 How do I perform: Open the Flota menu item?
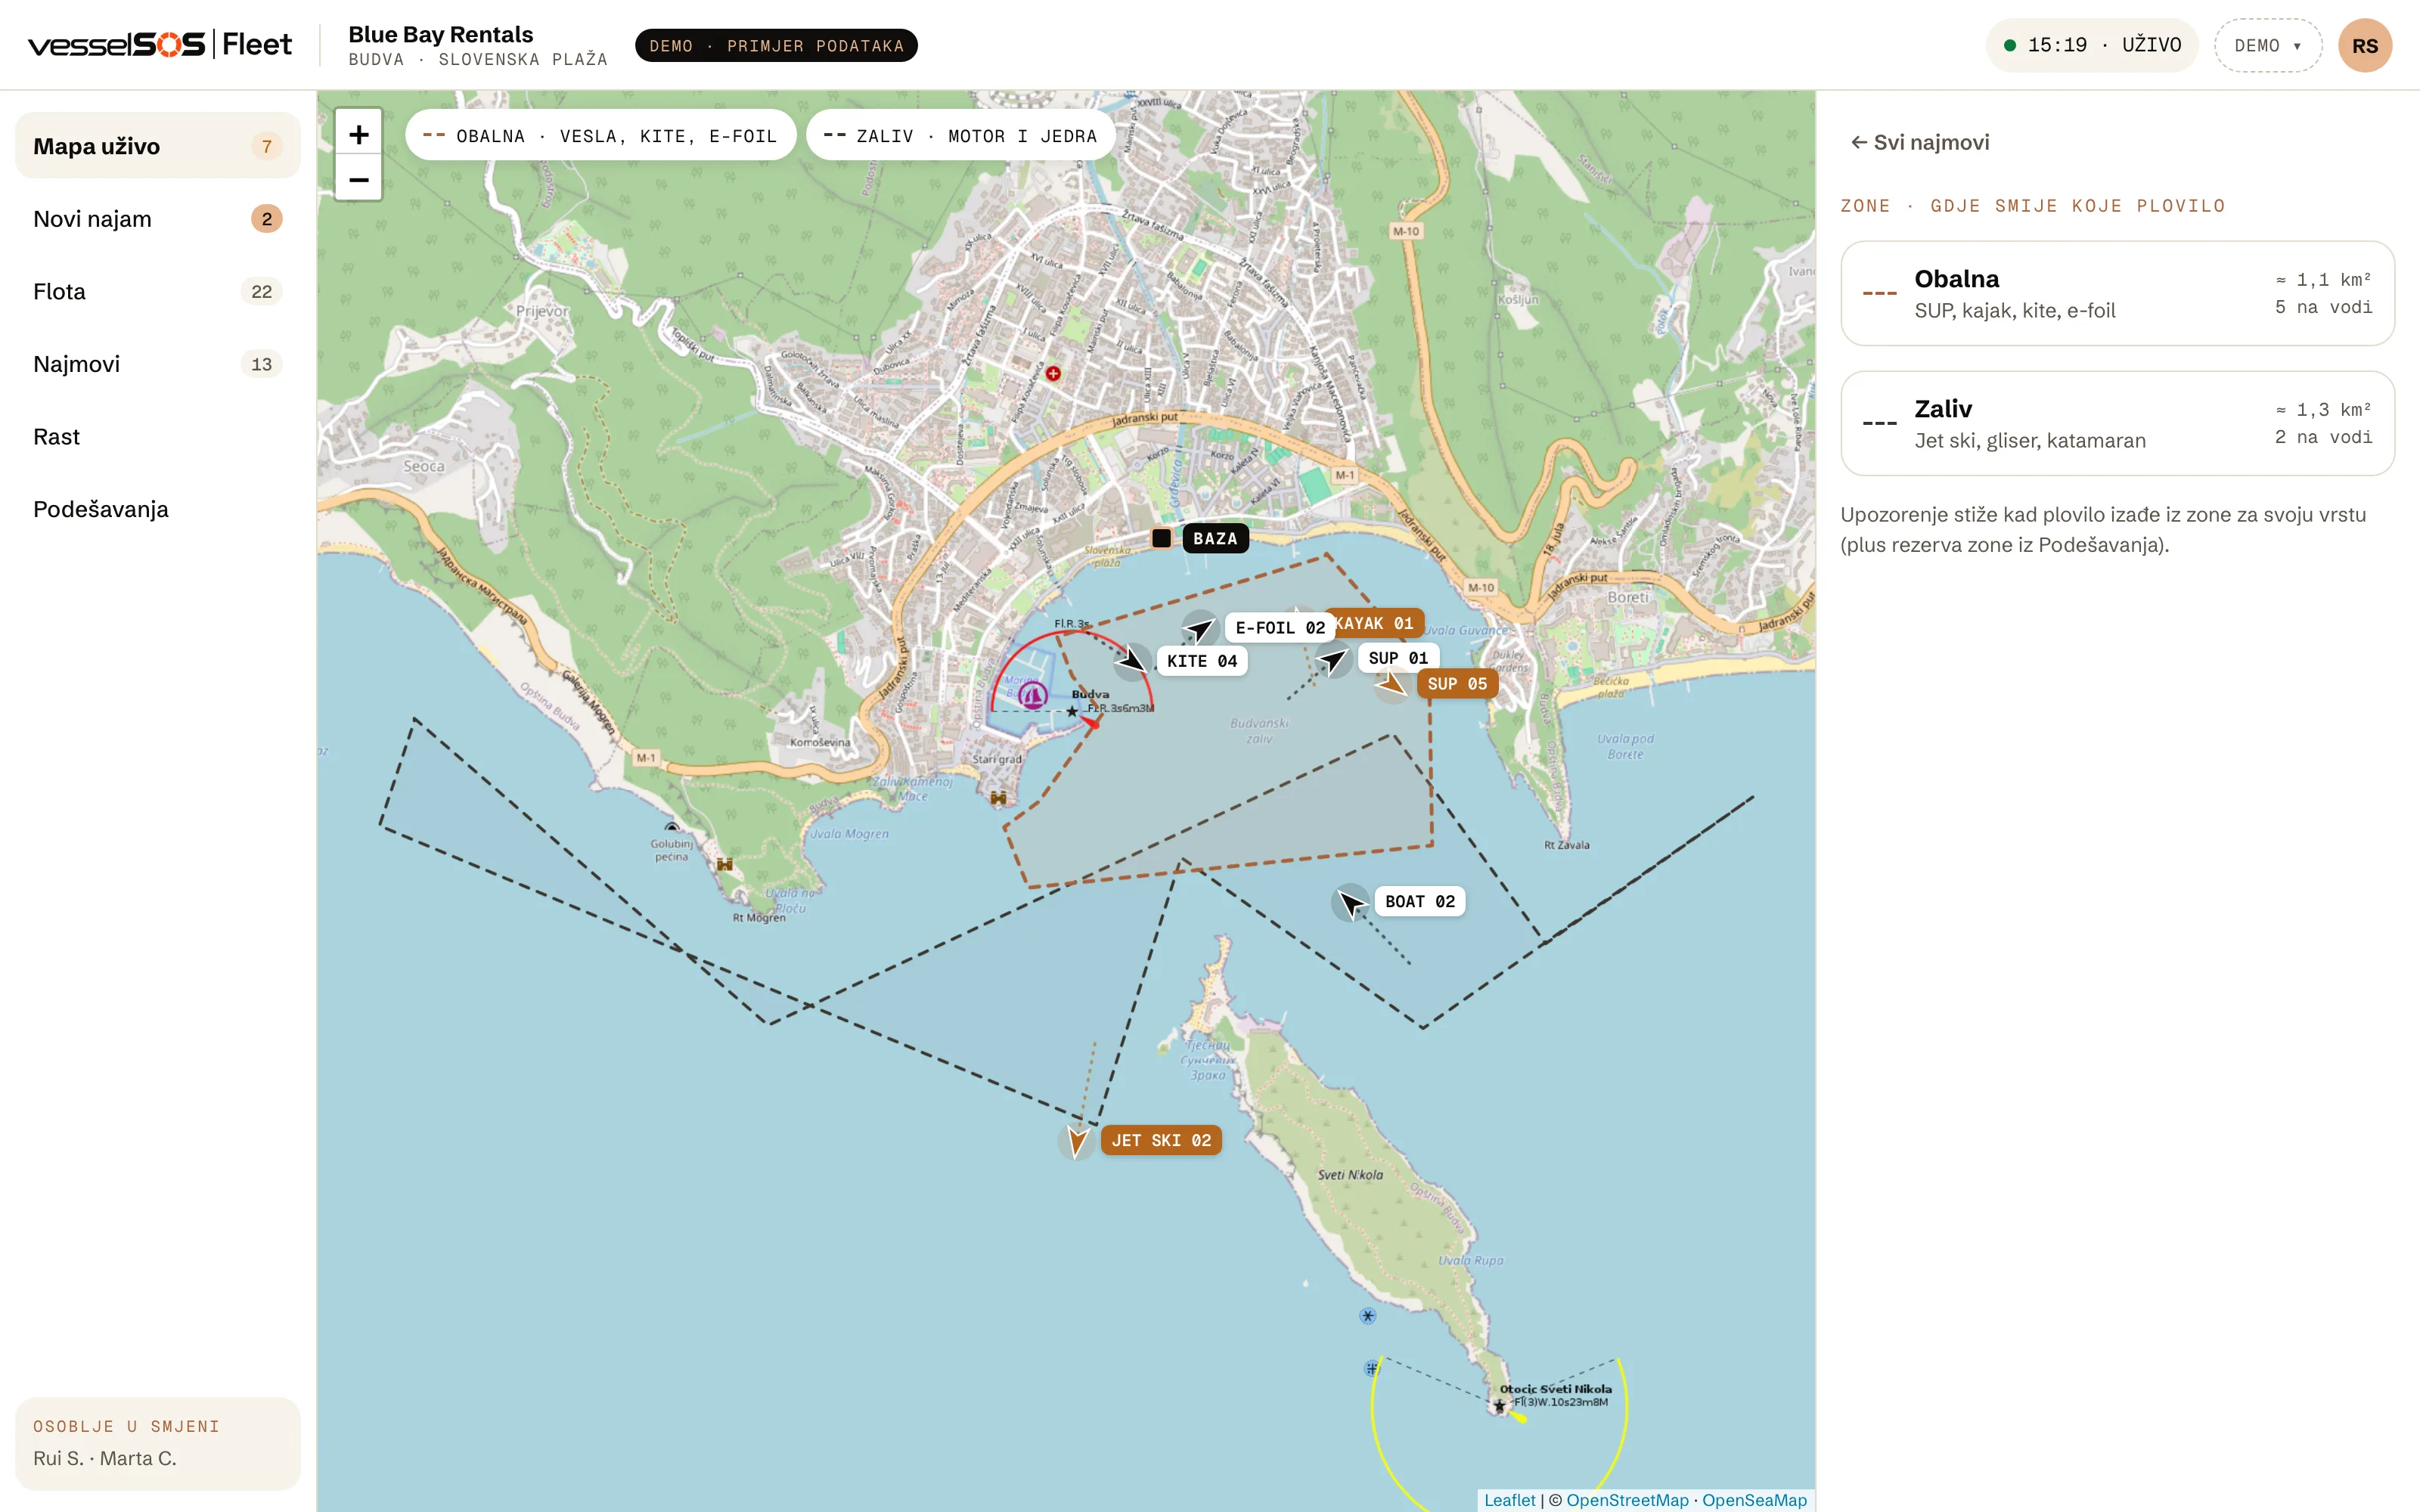(158, 291)
